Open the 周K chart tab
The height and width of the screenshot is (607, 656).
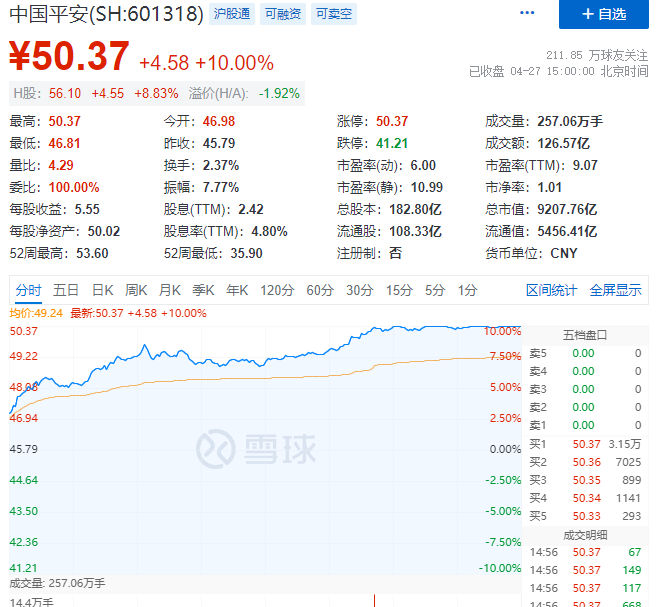[x=136, y=290]
